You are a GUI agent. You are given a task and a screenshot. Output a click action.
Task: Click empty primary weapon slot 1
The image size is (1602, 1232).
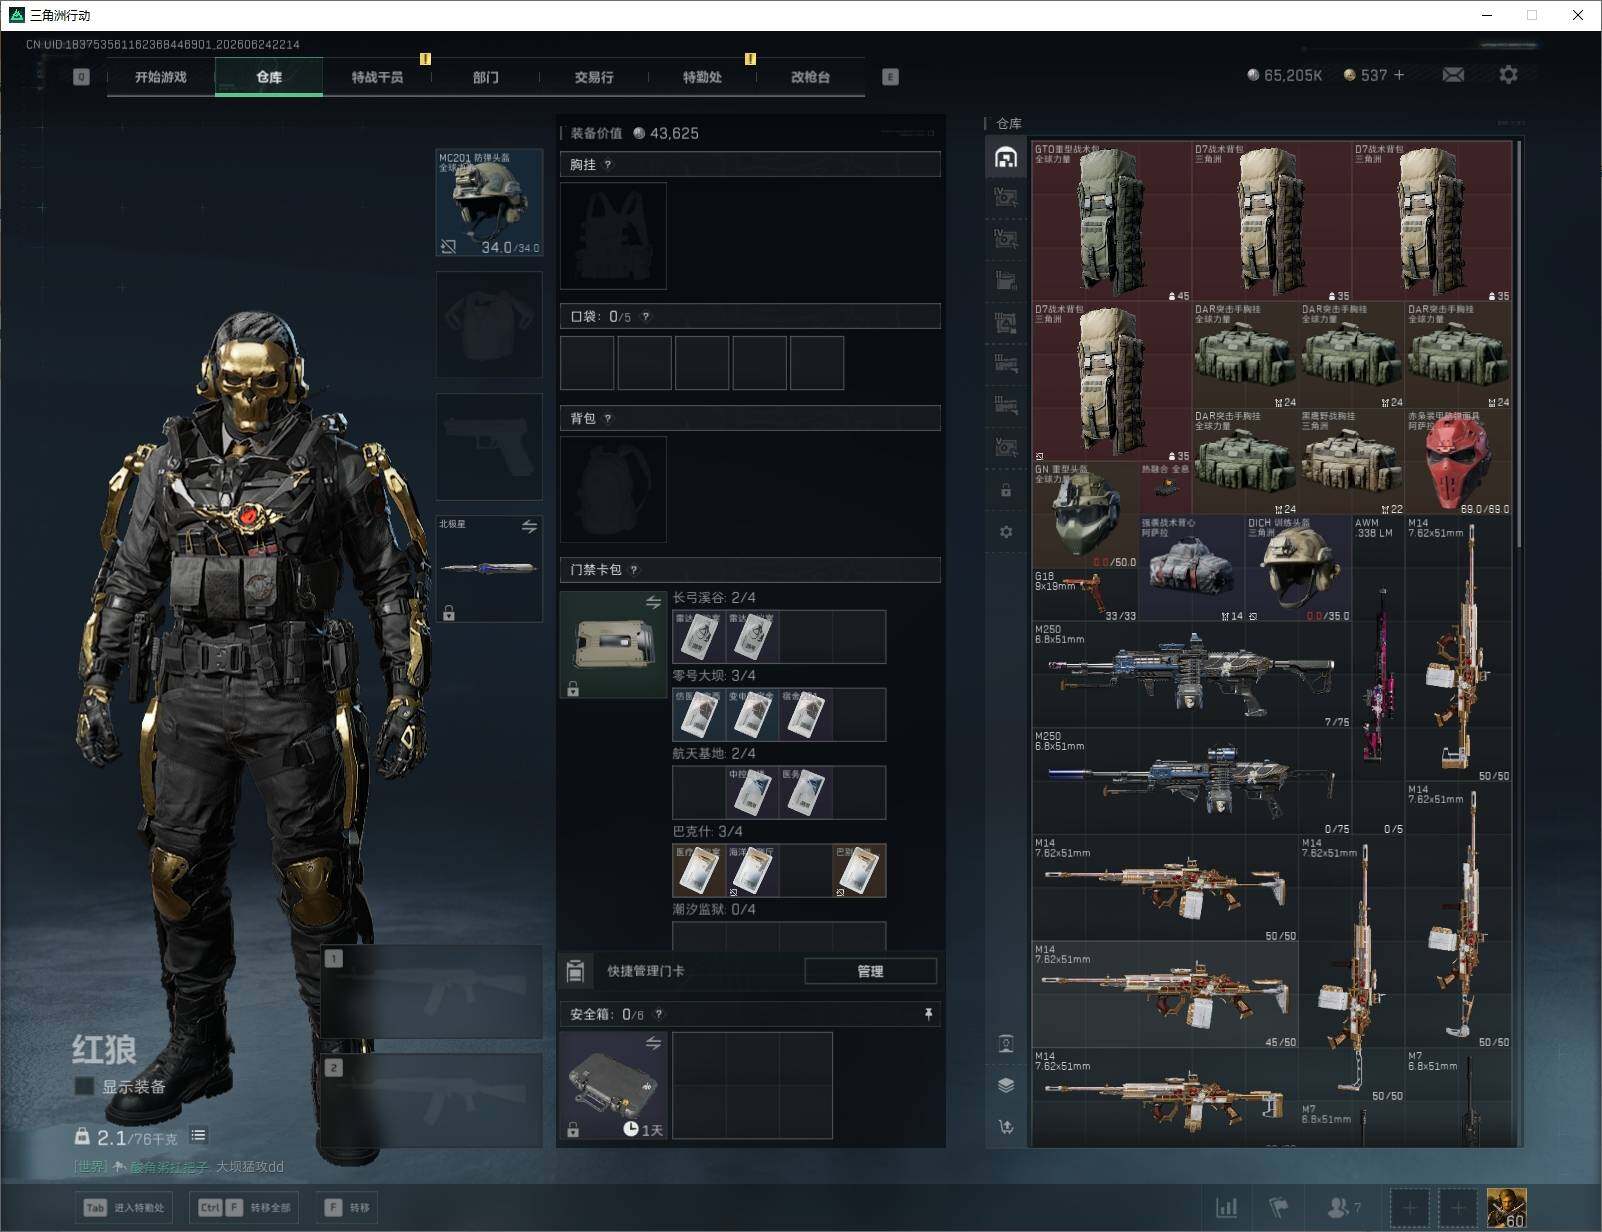(x=432, y=990)
